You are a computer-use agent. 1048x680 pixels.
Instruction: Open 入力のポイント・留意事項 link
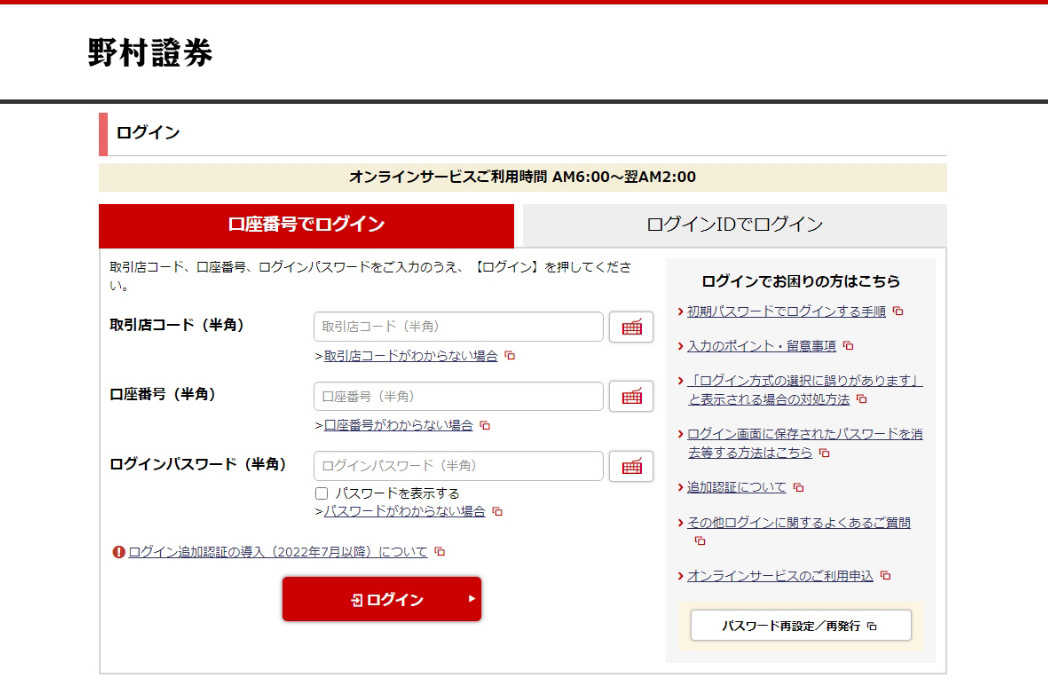tap(761, 346)
